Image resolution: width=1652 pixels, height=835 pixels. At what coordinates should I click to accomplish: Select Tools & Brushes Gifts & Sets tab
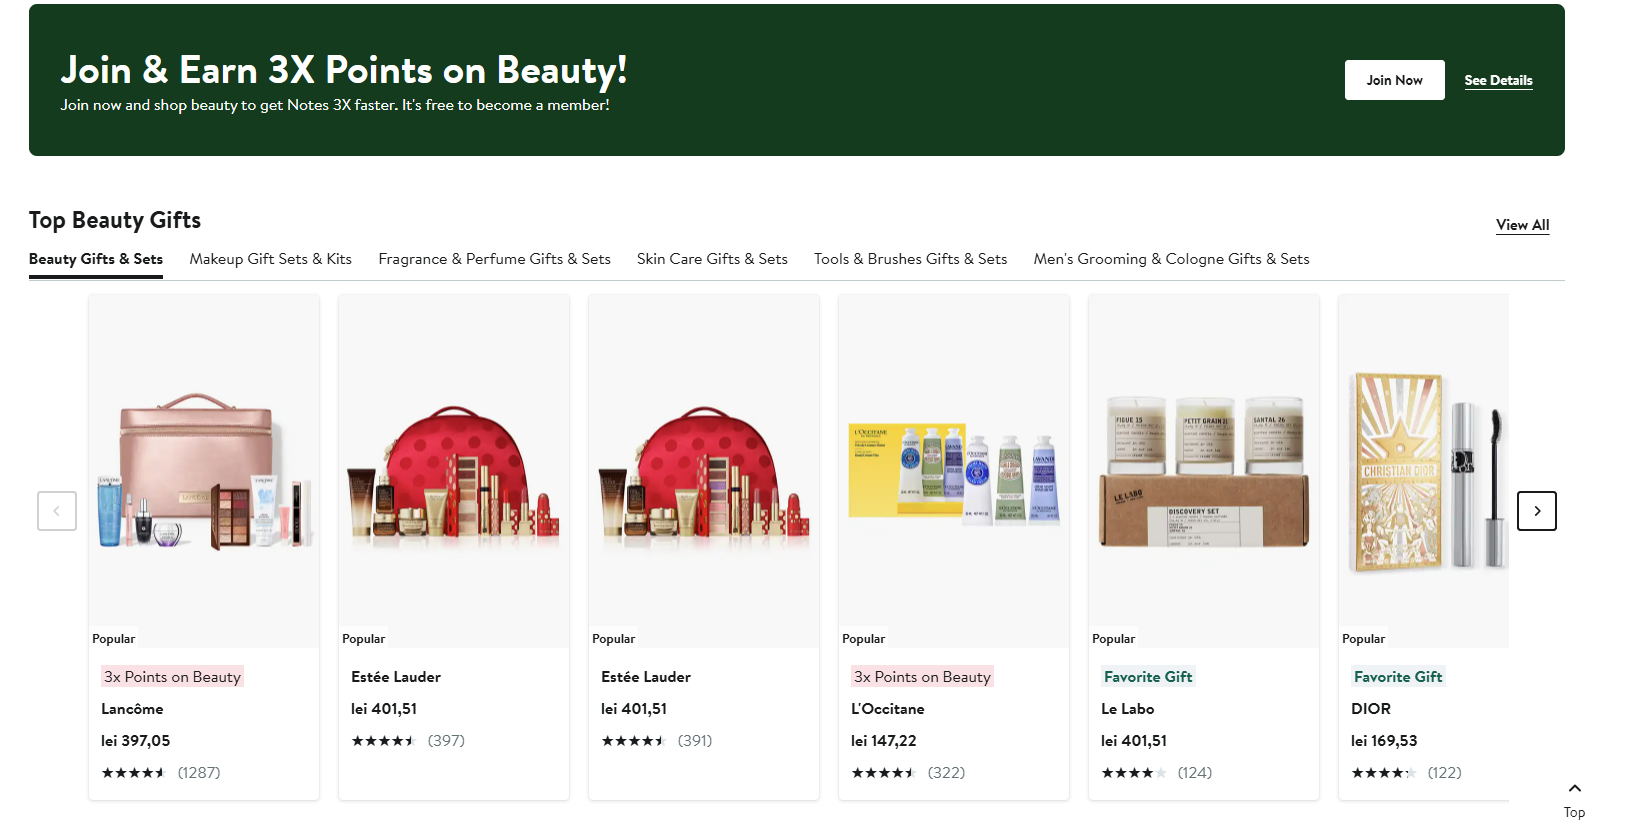point(910,259)
